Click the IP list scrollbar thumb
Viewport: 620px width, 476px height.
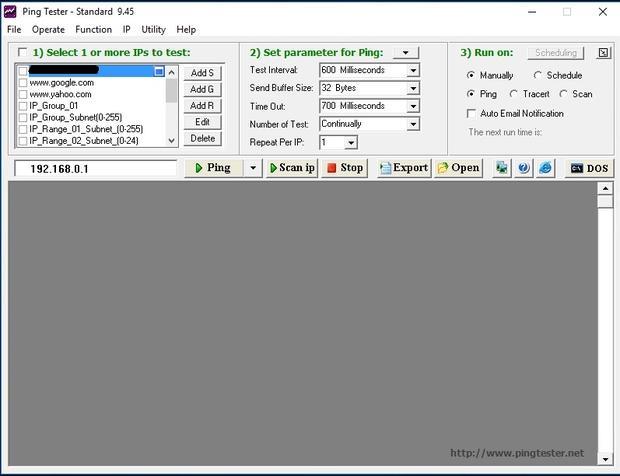(x=171, y=91)
